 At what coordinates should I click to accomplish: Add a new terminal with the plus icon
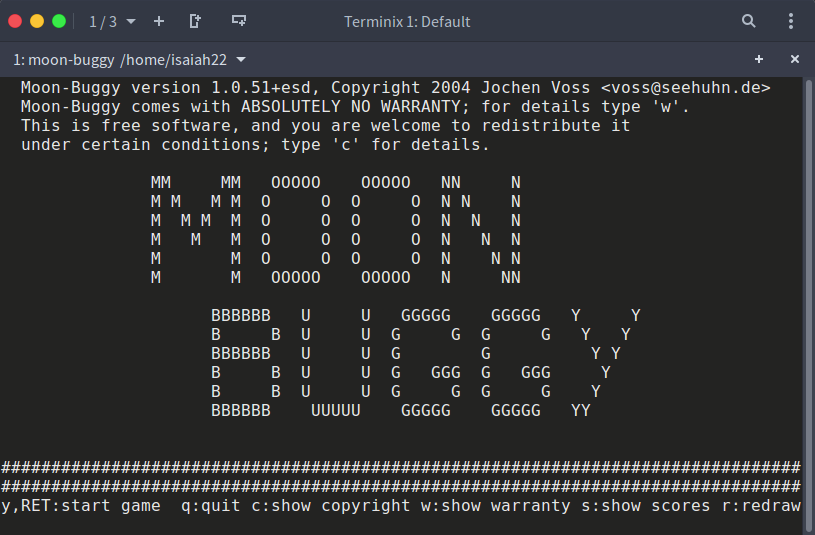(159, 21)
